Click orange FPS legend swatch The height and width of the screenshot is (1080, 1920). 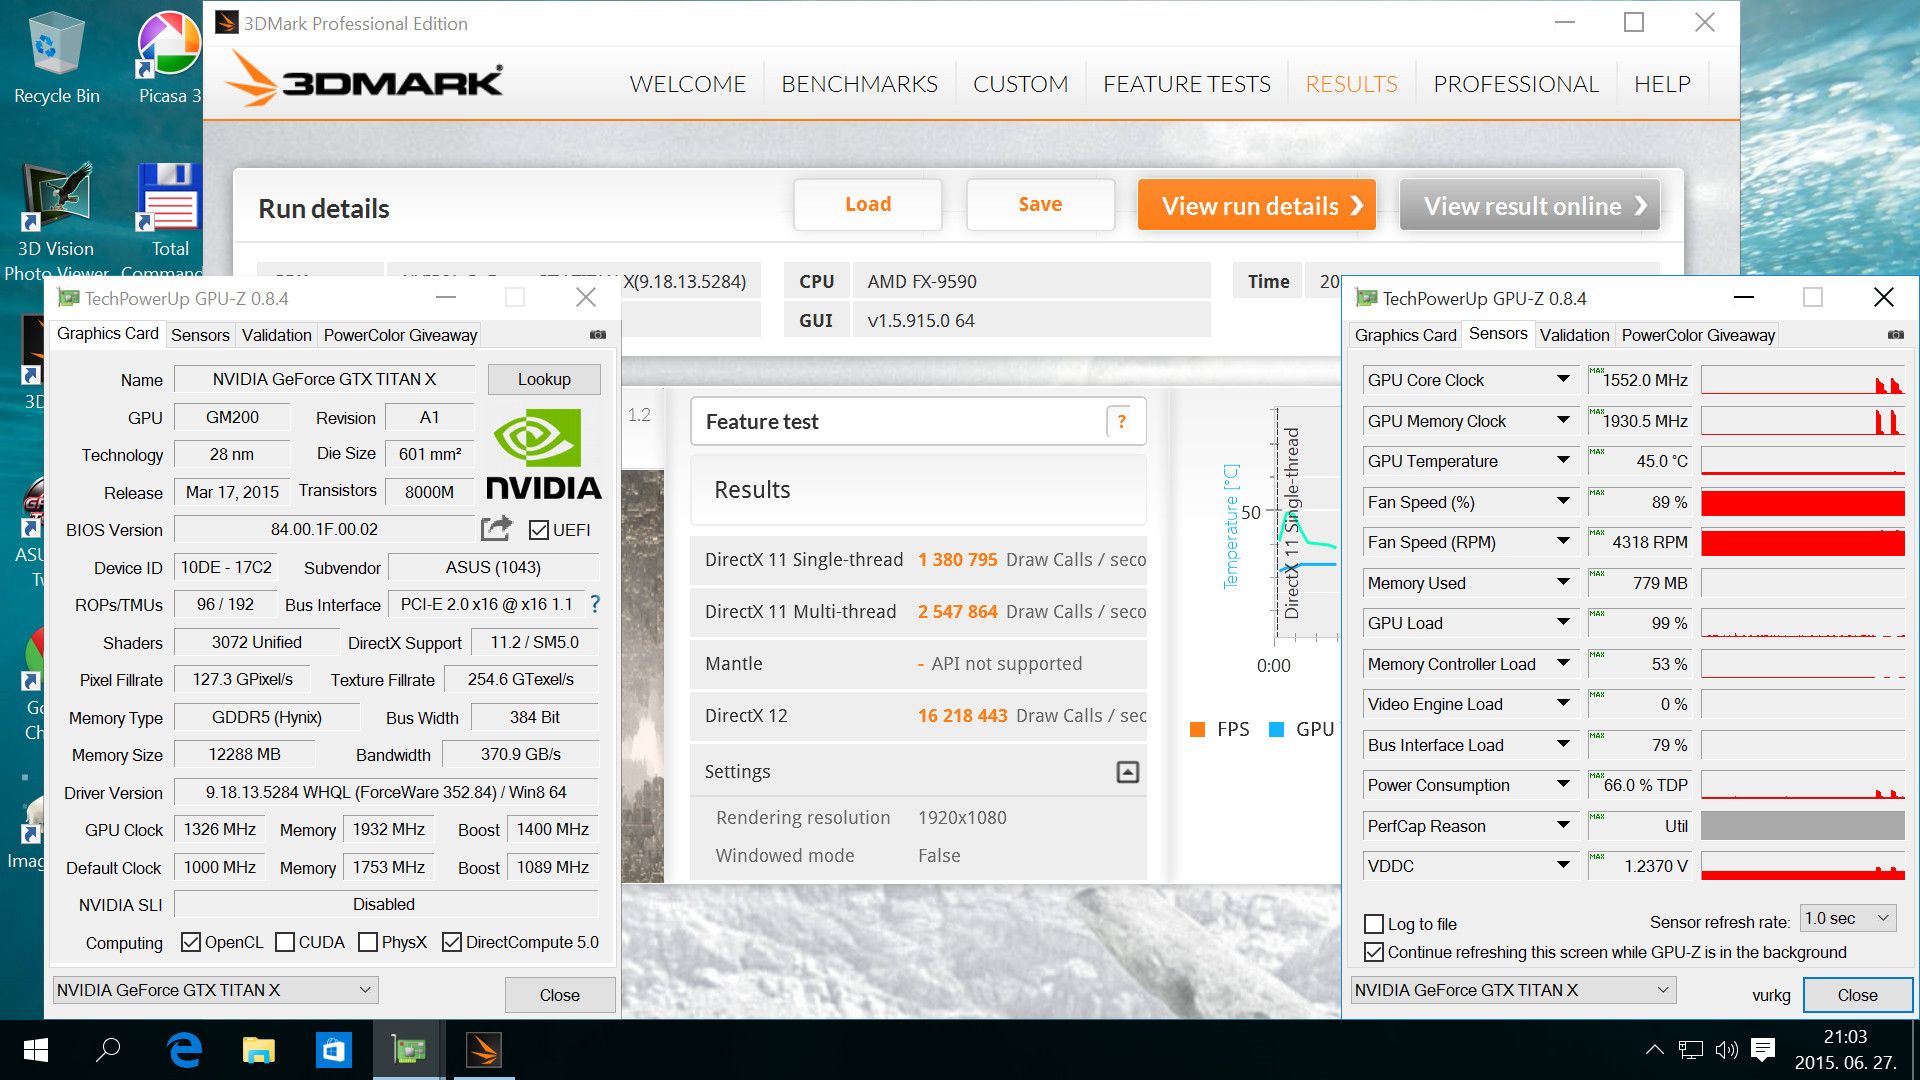click(1197, 729)
